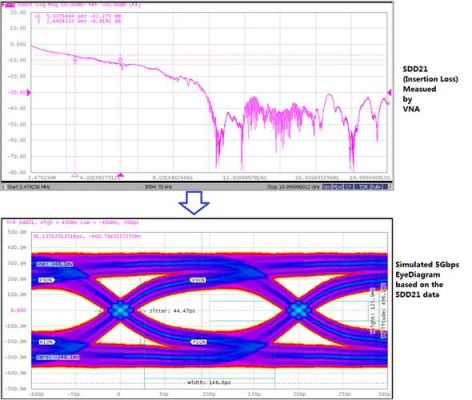Screen dimensions: 472x400
Task: Click the SDD21 Log Mag trace title
Action: [79, 5]
